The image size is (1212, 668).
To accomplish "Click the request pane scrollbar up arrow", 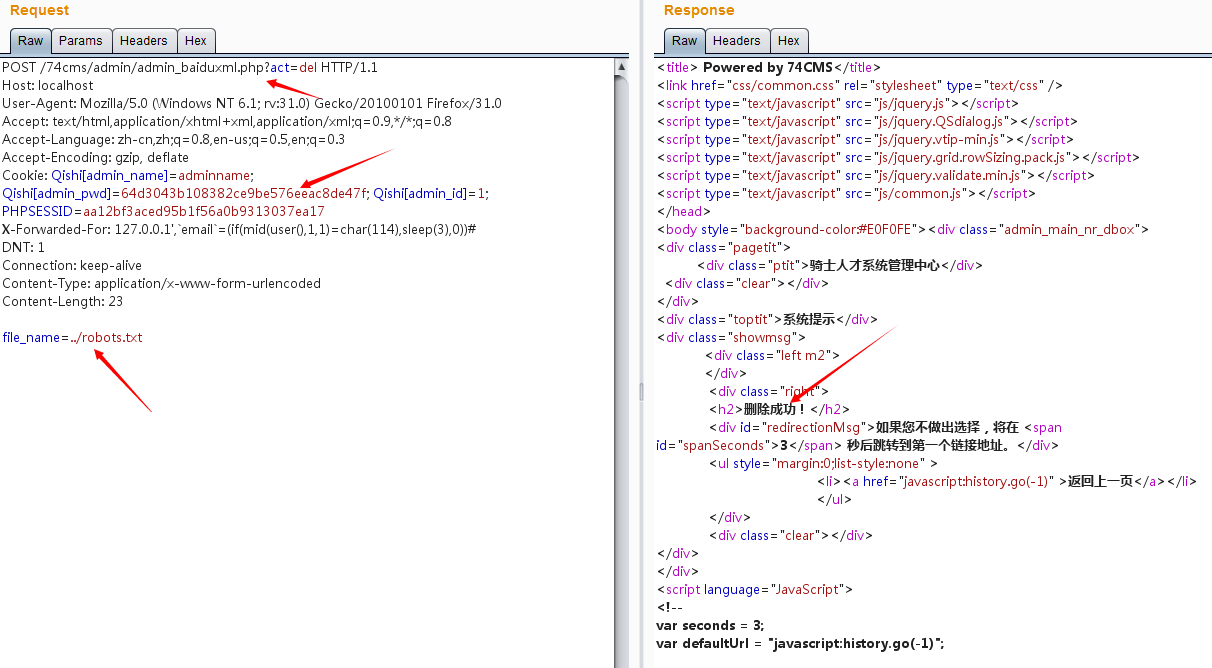I will click(x=621, y=67).
